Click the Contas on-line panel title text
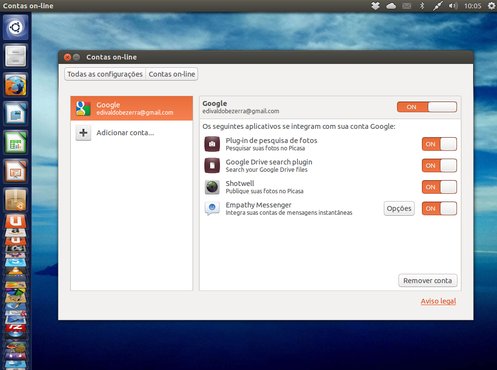Screen dimensions: 497x370 [x=28, y=6]
